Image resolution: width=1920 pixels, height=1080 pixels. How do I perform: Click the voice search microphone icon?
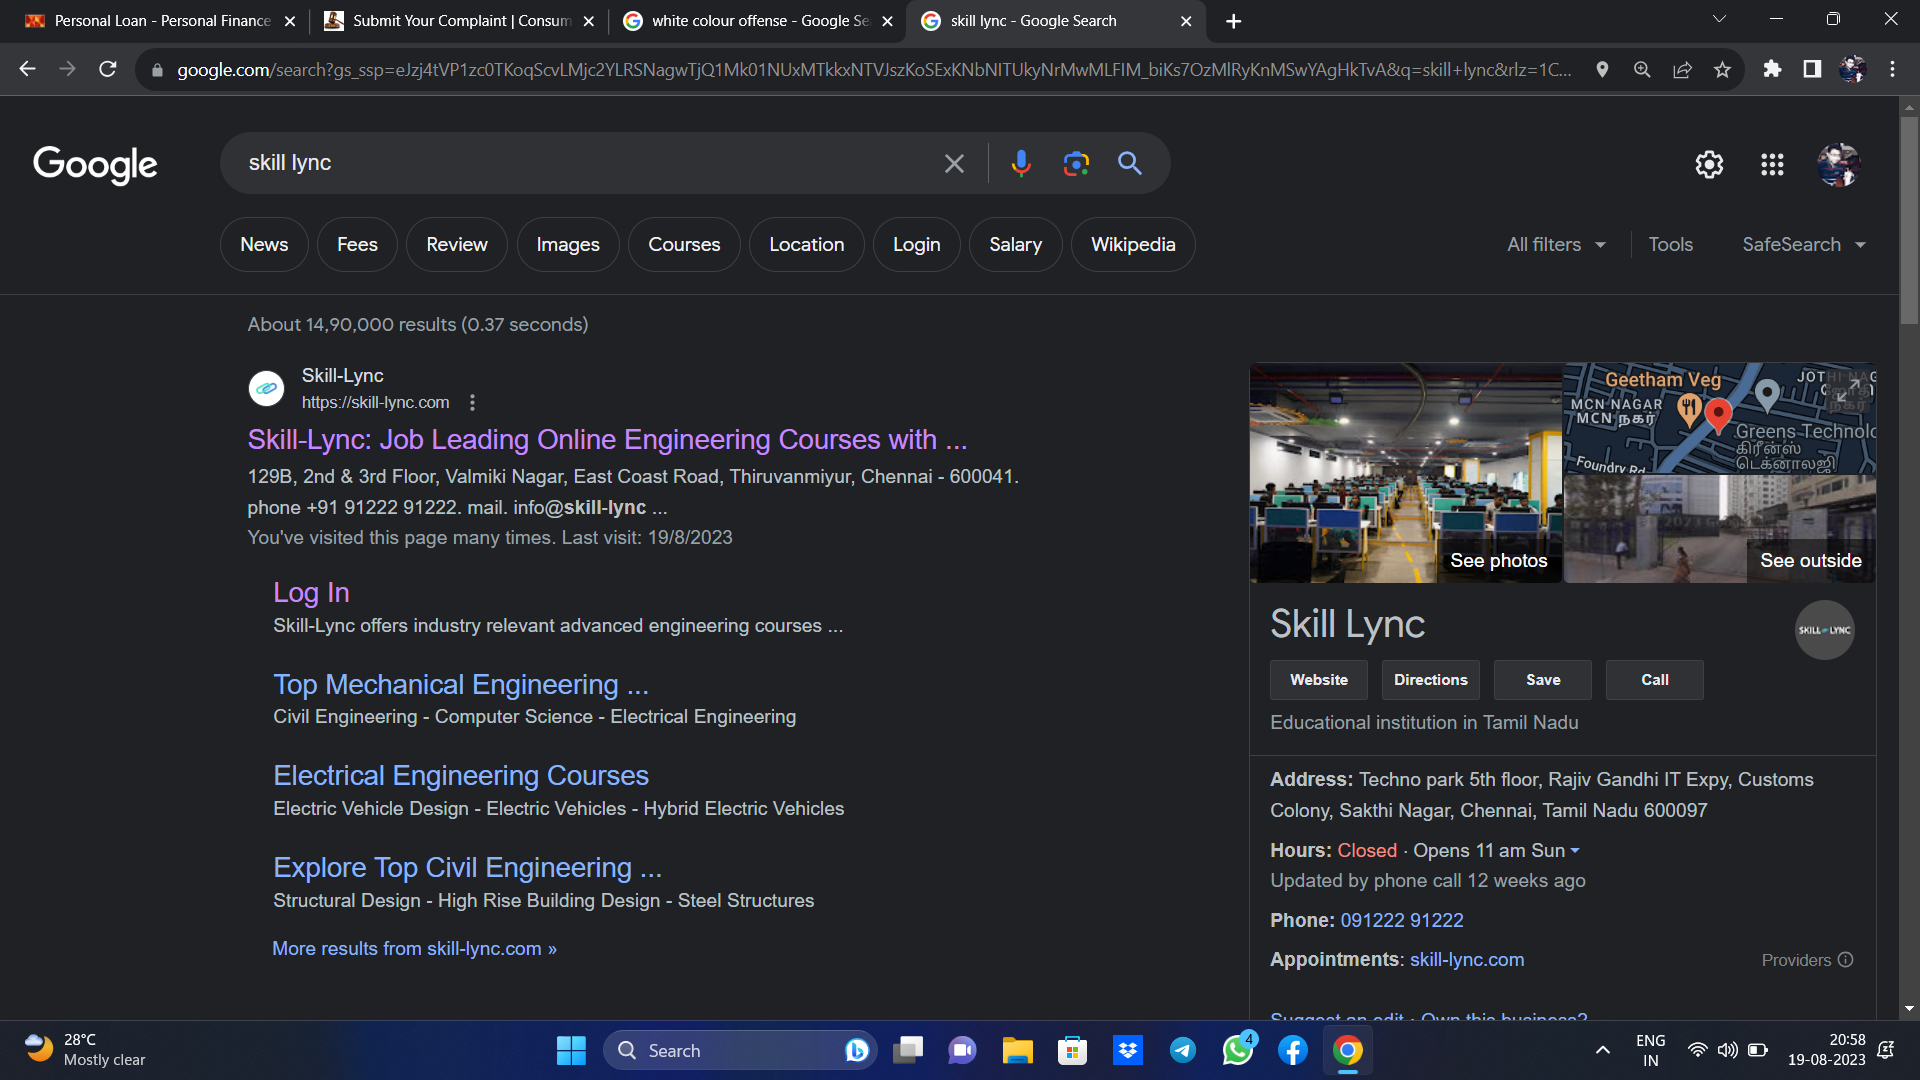click(1020, 163)
